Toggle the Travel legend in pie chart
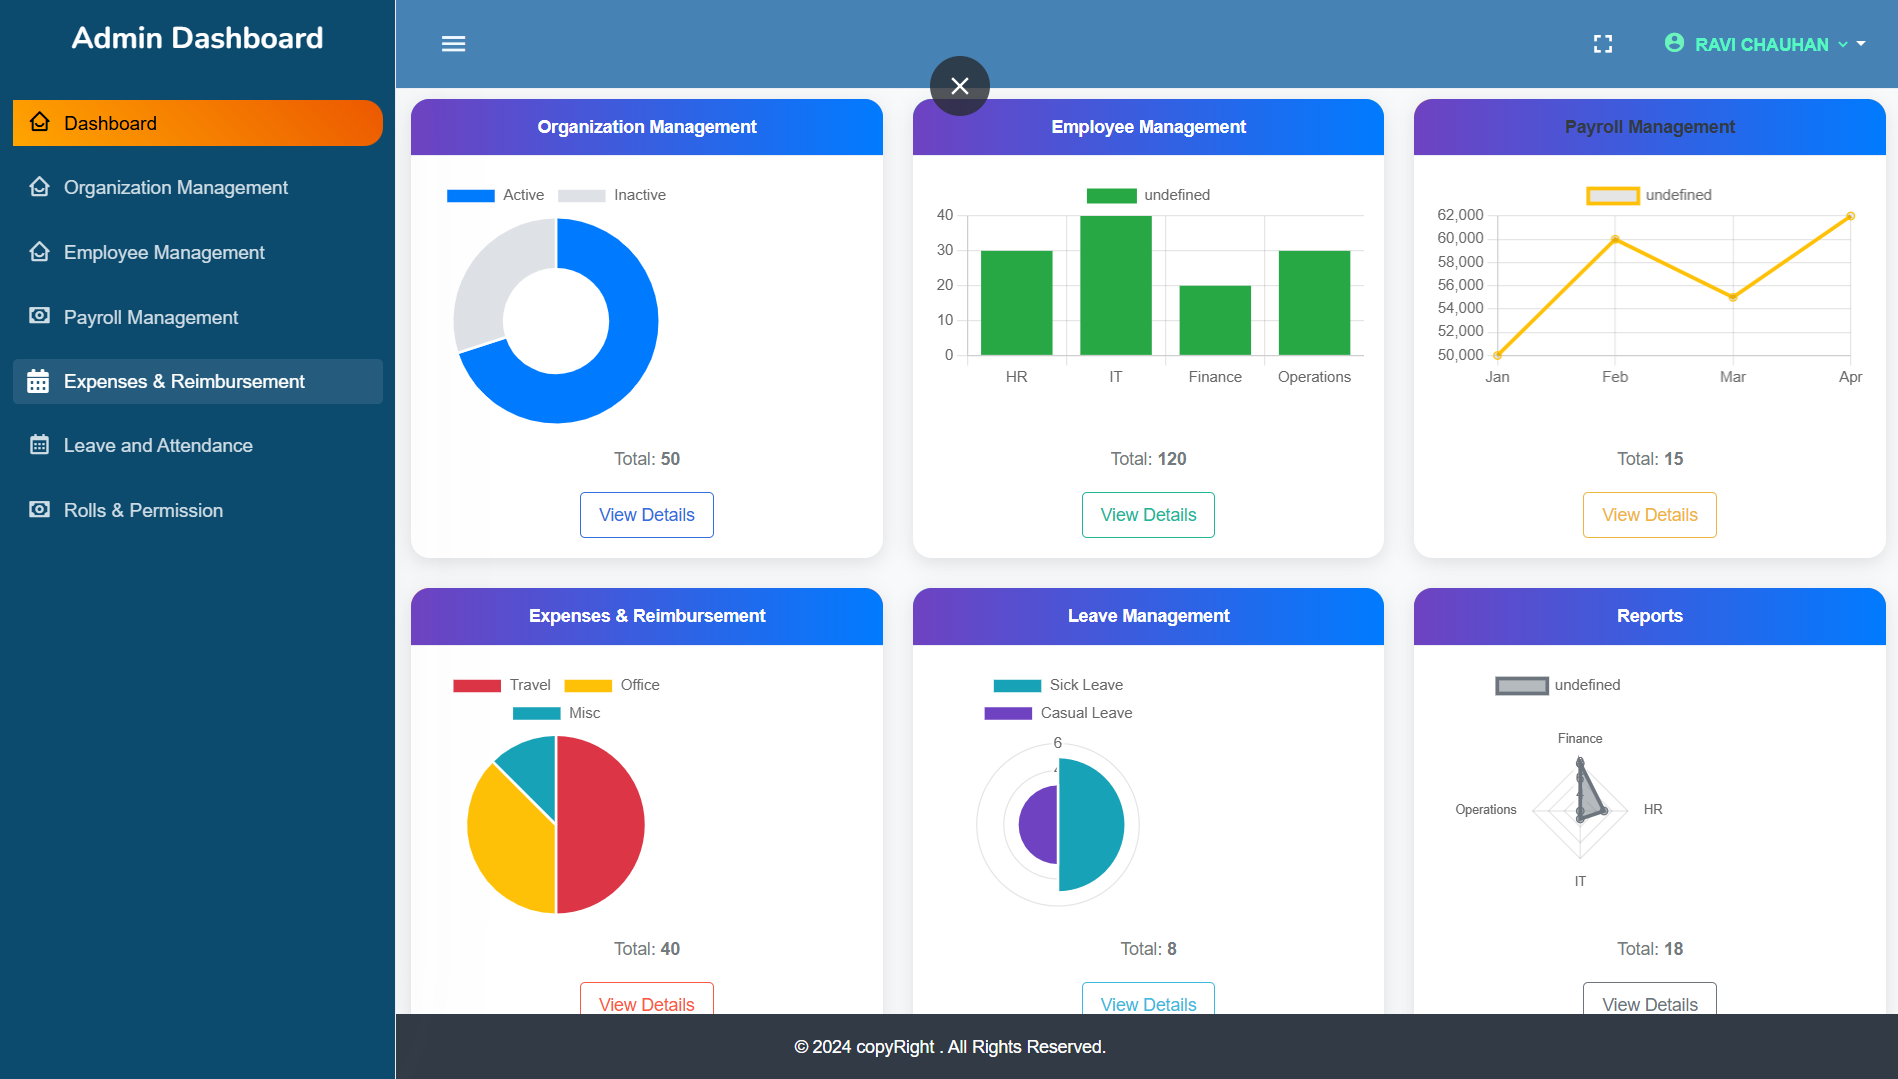Image resolution: width=1898 pixels, height=1079 pixels. point(502,685)
